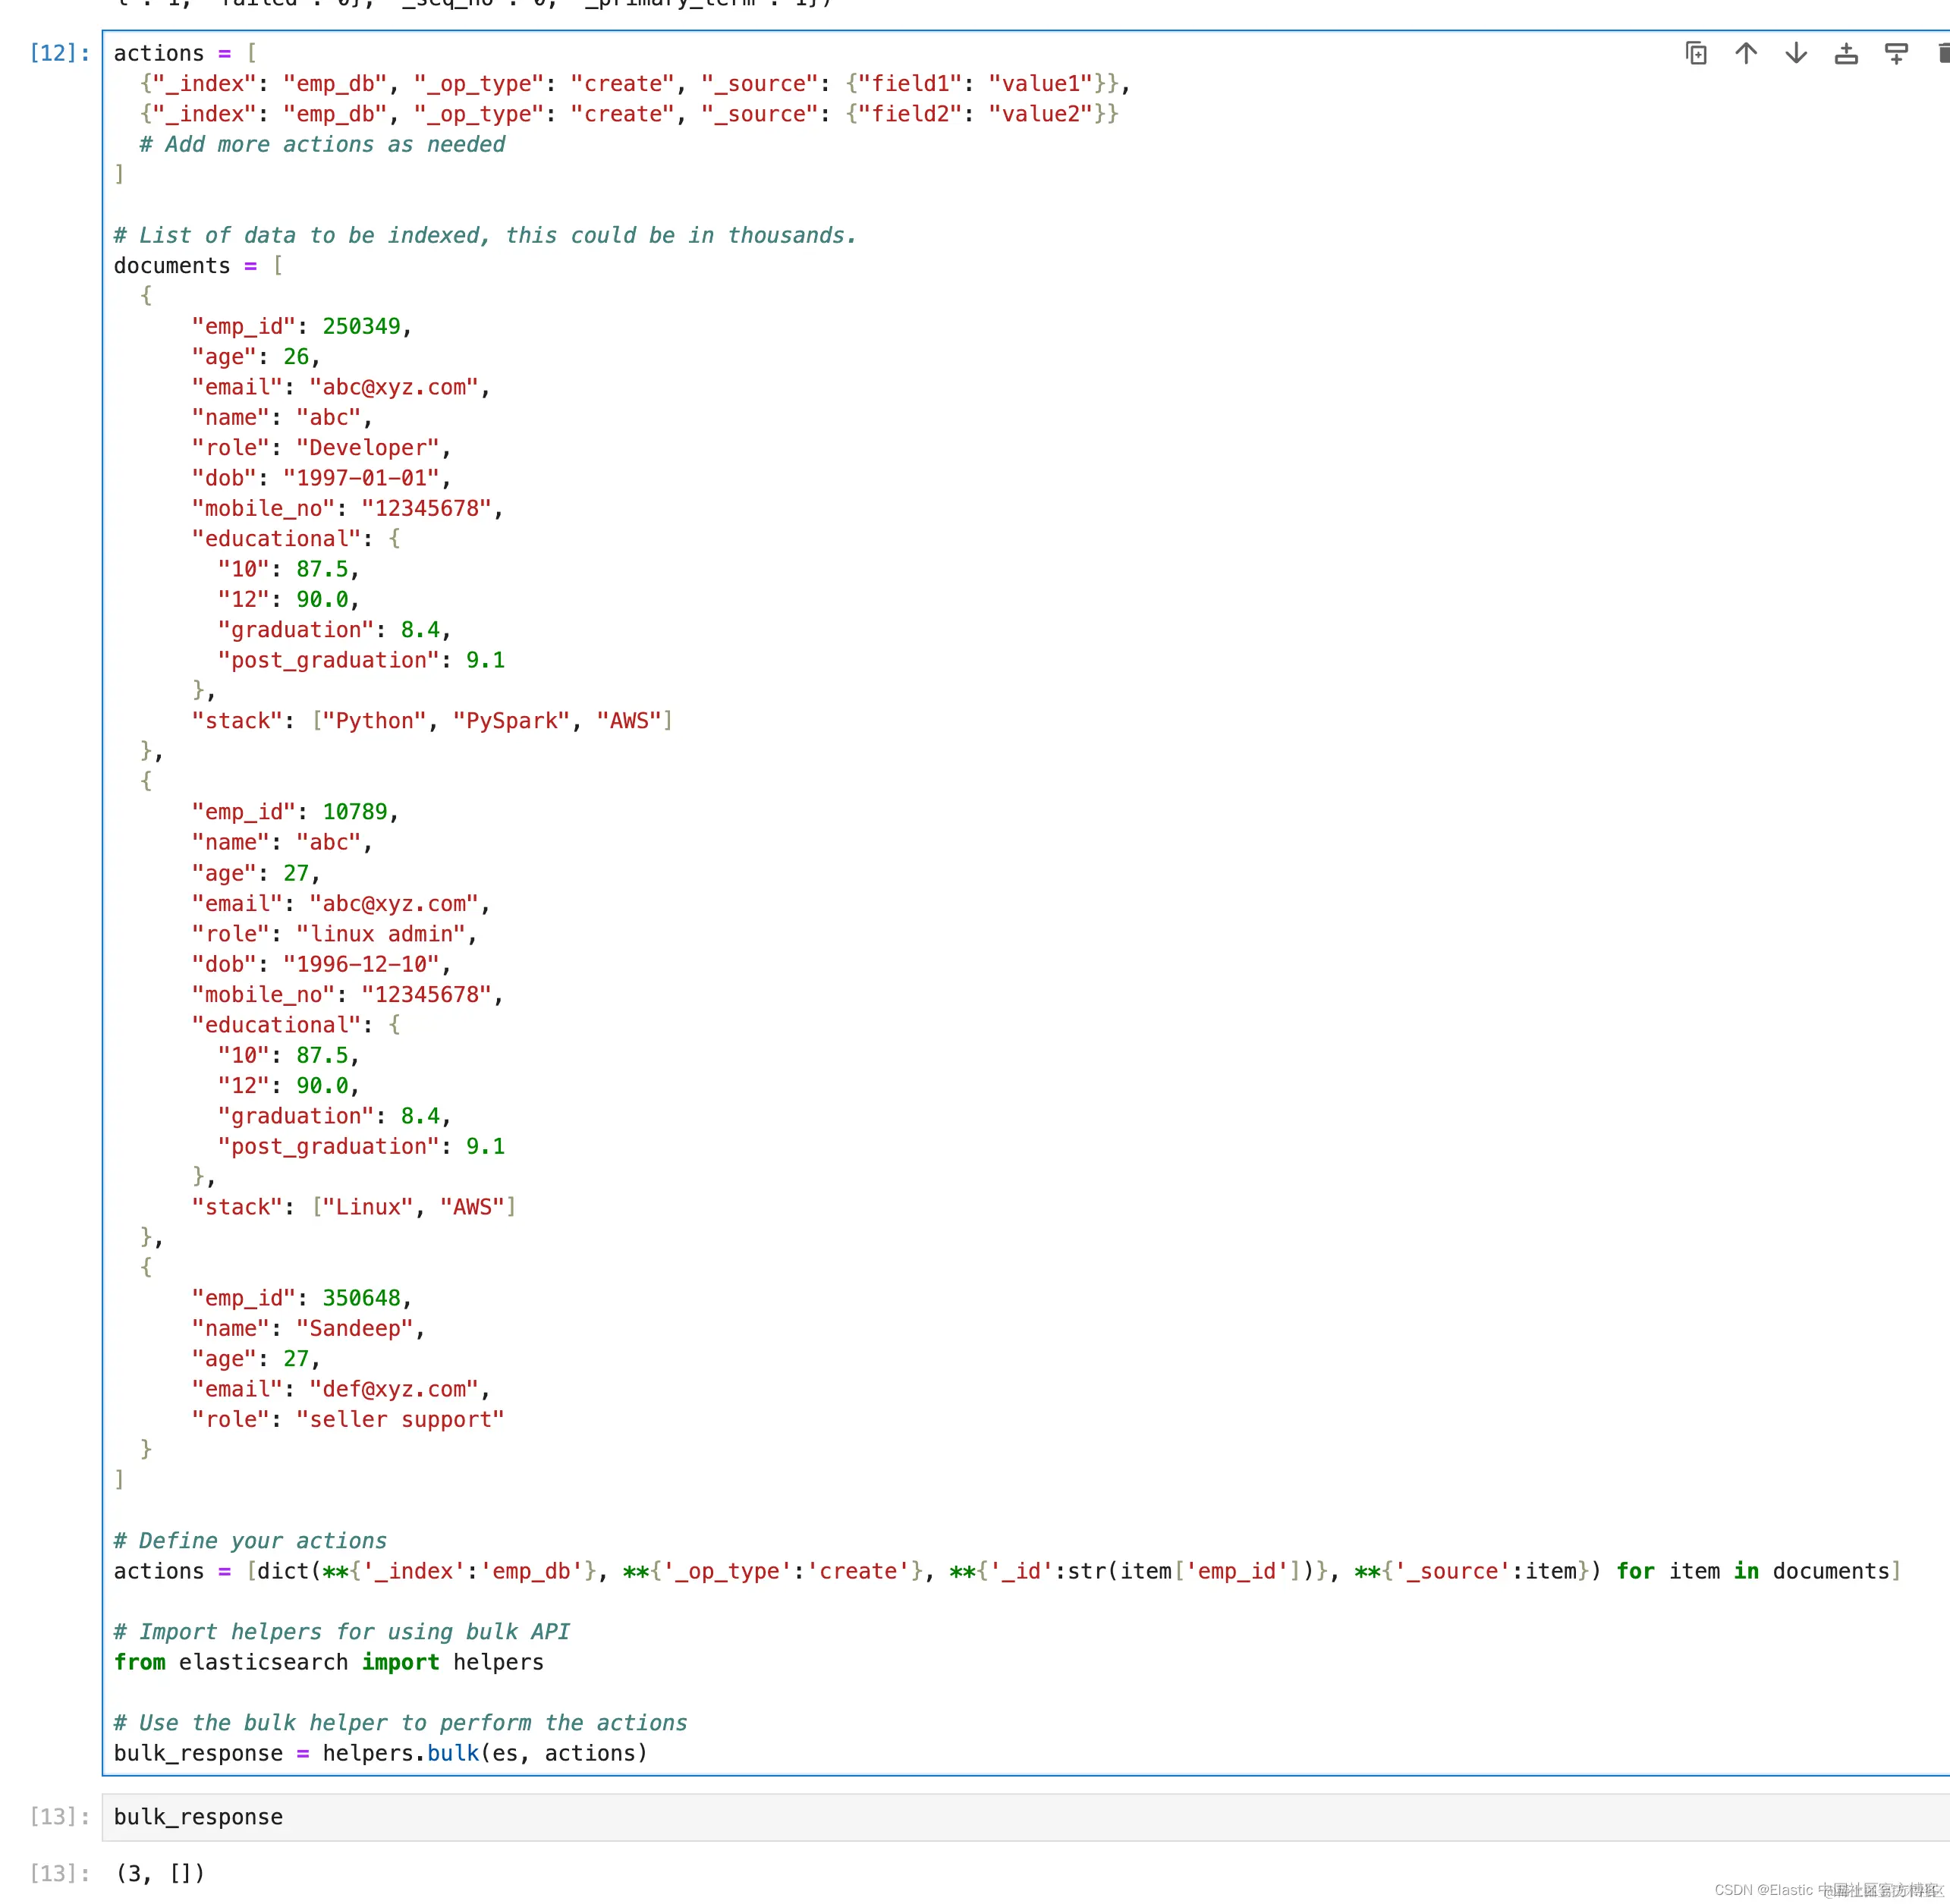Duplicate the active cell with the copy icon
This screenshot has width=1950, height=1904.
(1696, 54)
